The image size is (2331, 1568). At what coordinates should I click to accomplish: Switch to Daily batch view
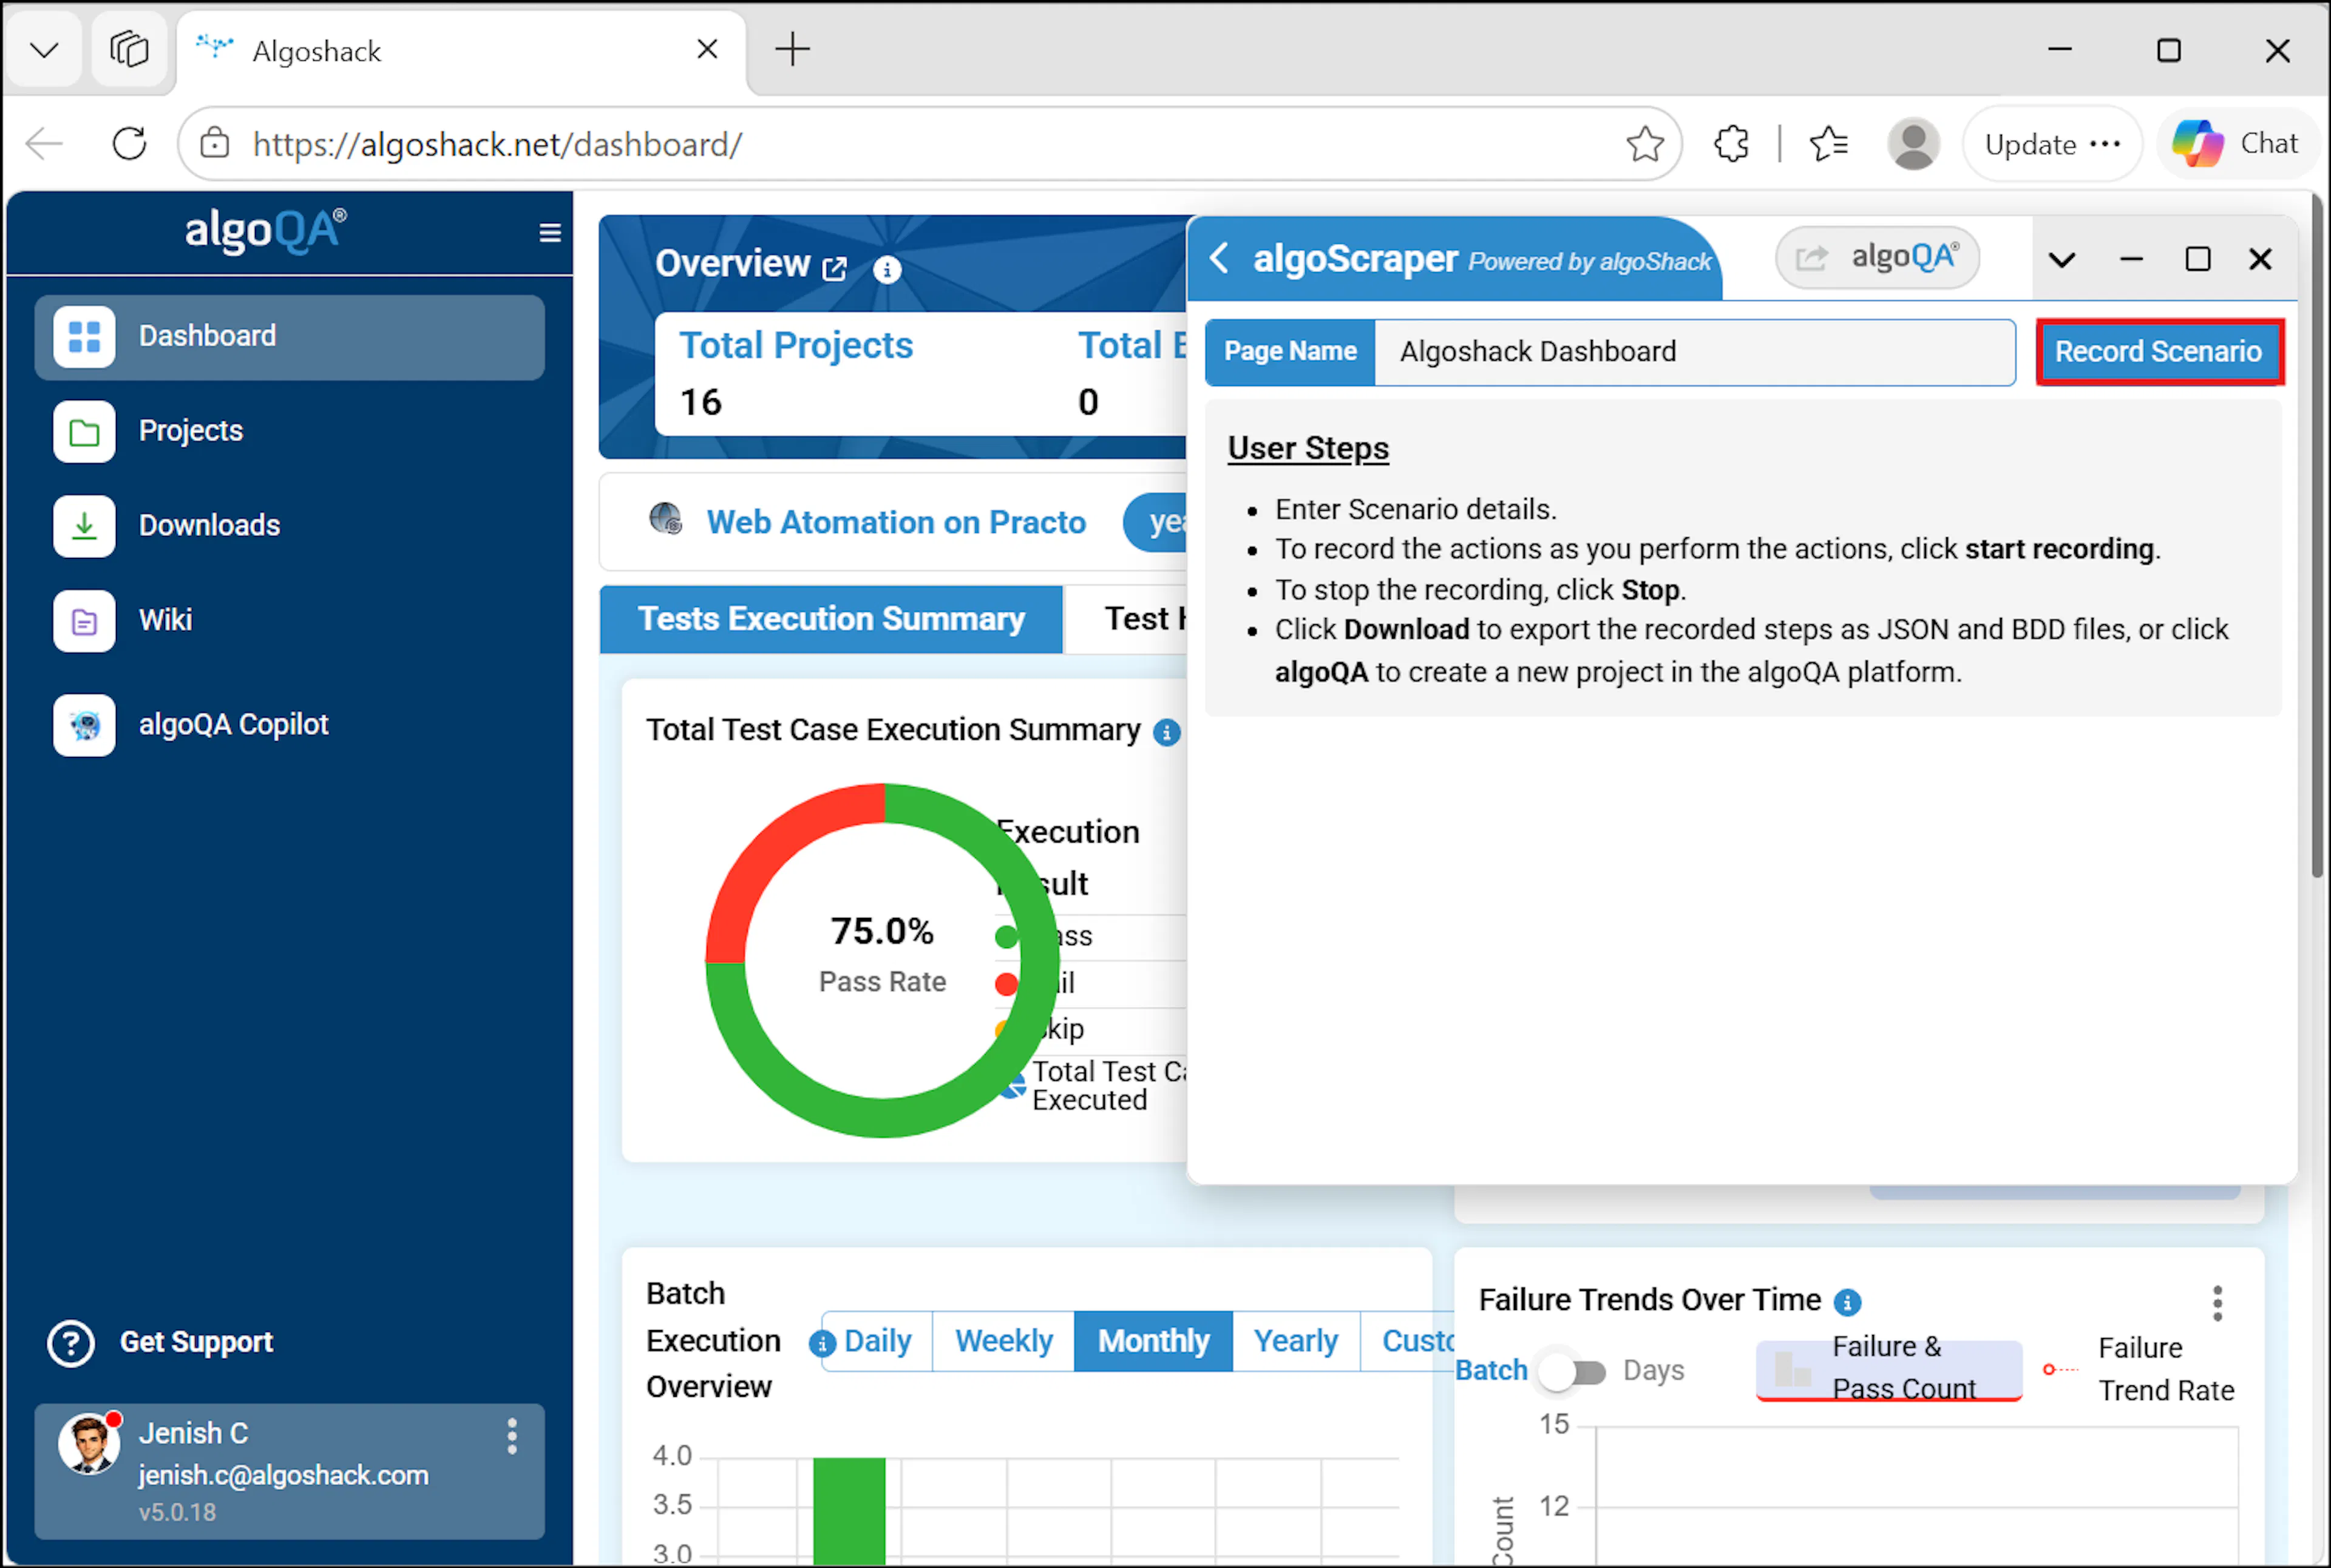(x=877, y=1341)
